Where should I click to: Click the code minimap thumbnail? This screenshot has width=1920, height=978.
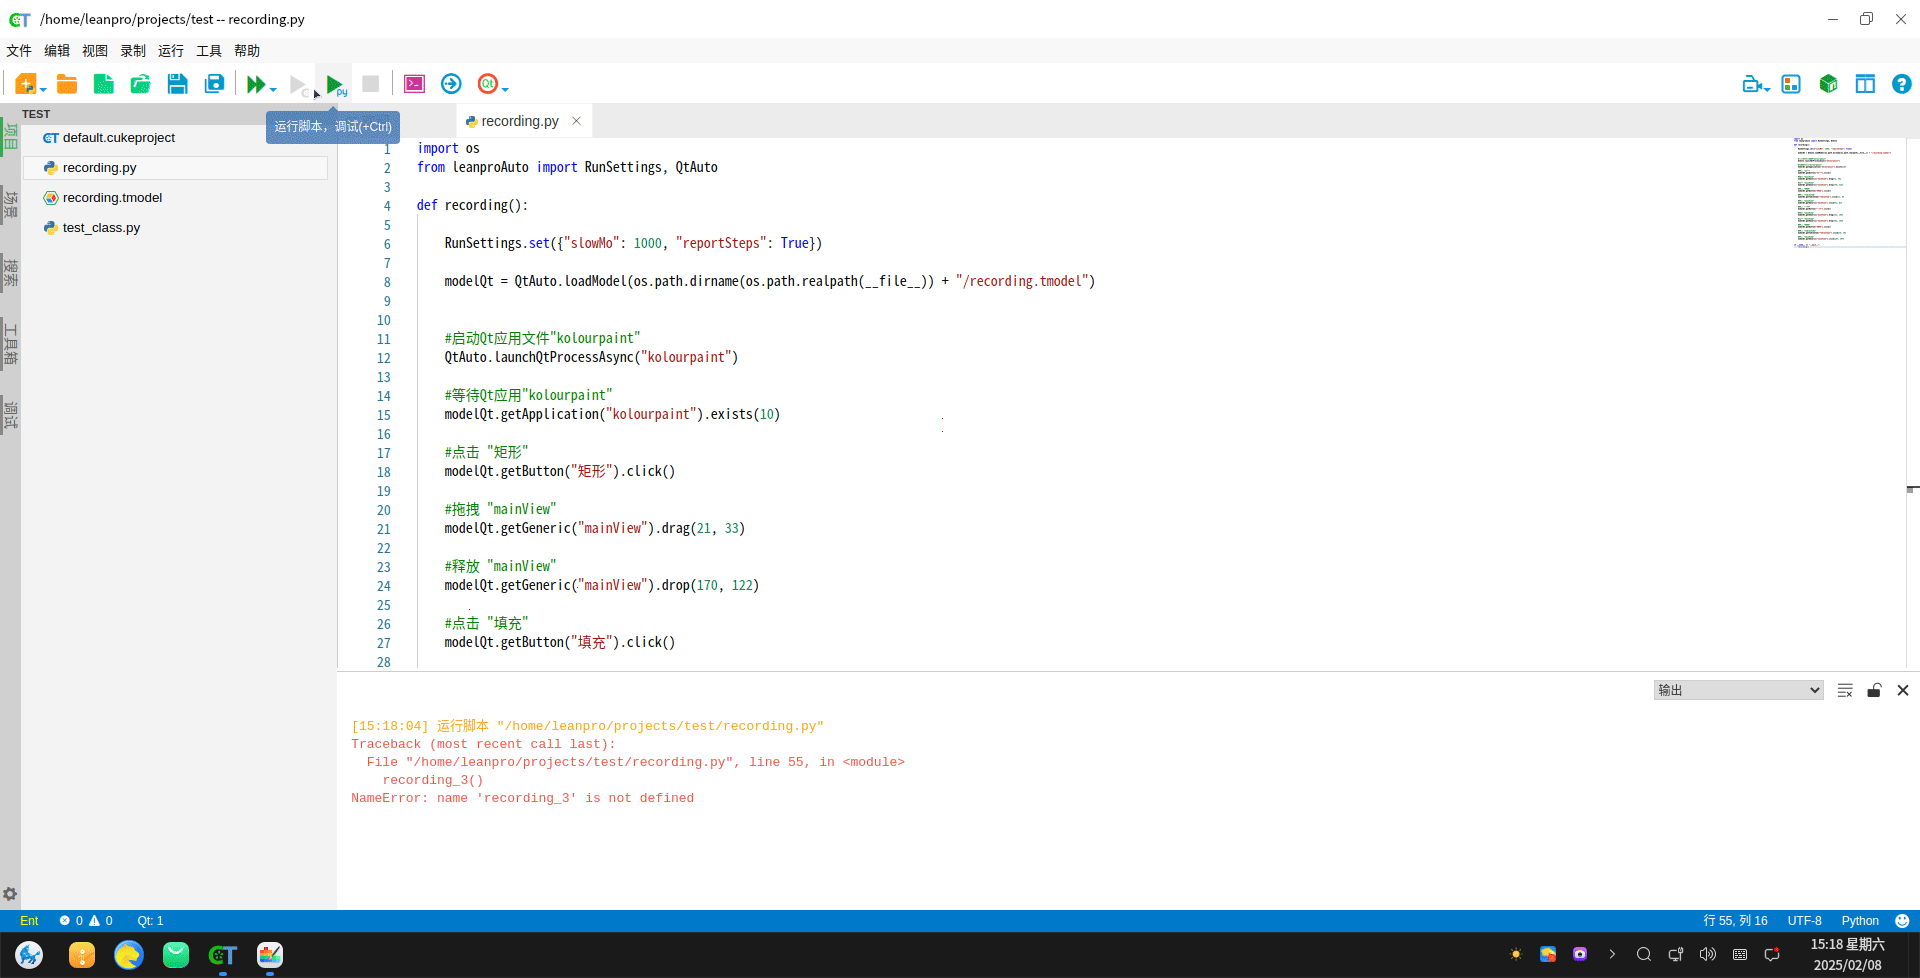pyautogui.click(x=1848, y=193)
